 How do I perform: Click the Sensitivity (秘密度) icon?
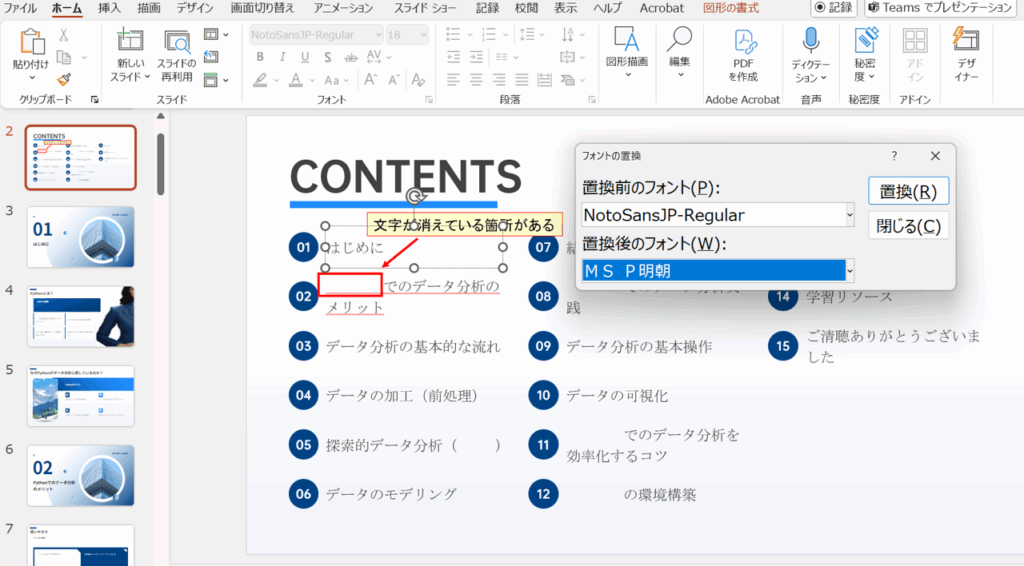click(x=864, y=42)
